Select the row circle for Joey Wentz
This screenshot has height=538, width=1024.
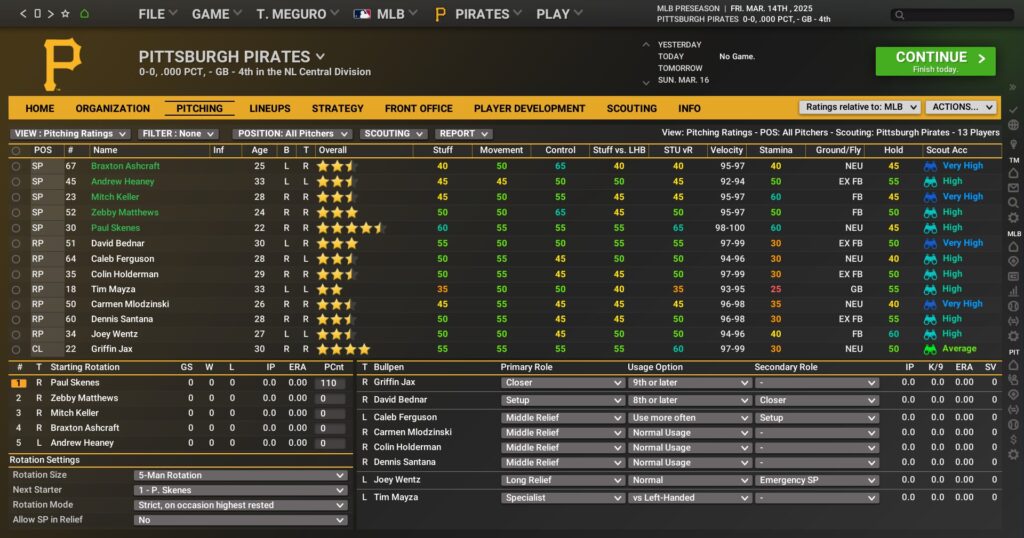pyautogui.click(x=16, y=334)
